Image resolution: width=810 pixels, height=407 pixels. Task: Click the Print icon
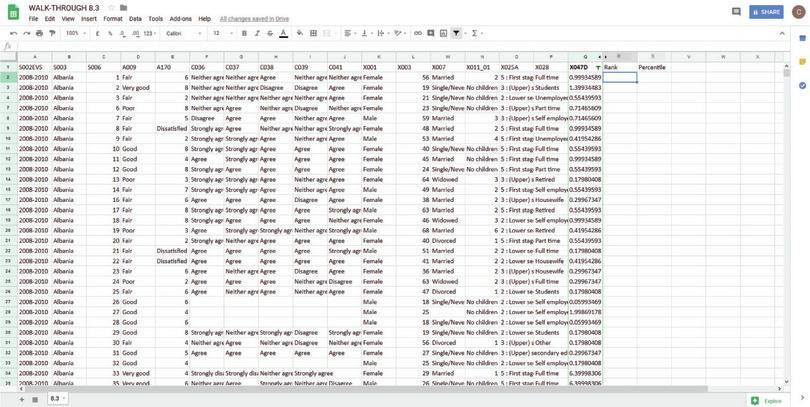coord(39,33)
